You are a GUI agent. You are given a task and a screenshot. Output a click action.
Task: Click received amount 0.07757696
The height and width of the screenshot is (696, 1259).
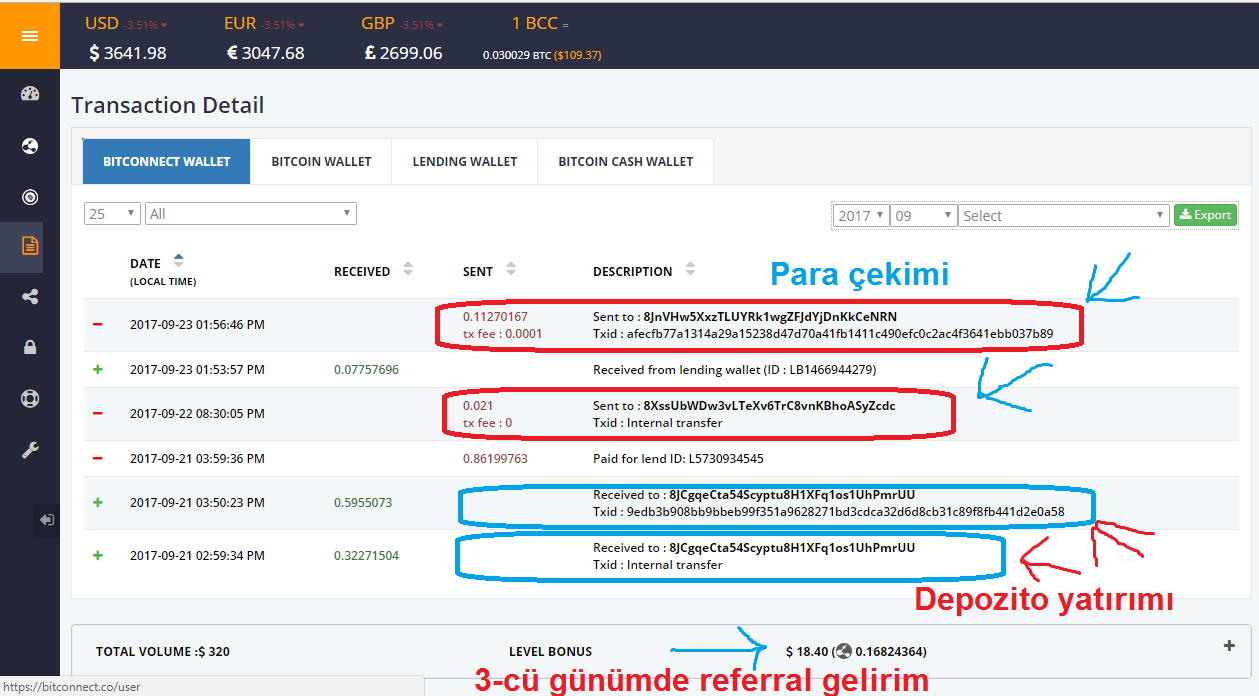pyautogui.click(x=366, y=370)
